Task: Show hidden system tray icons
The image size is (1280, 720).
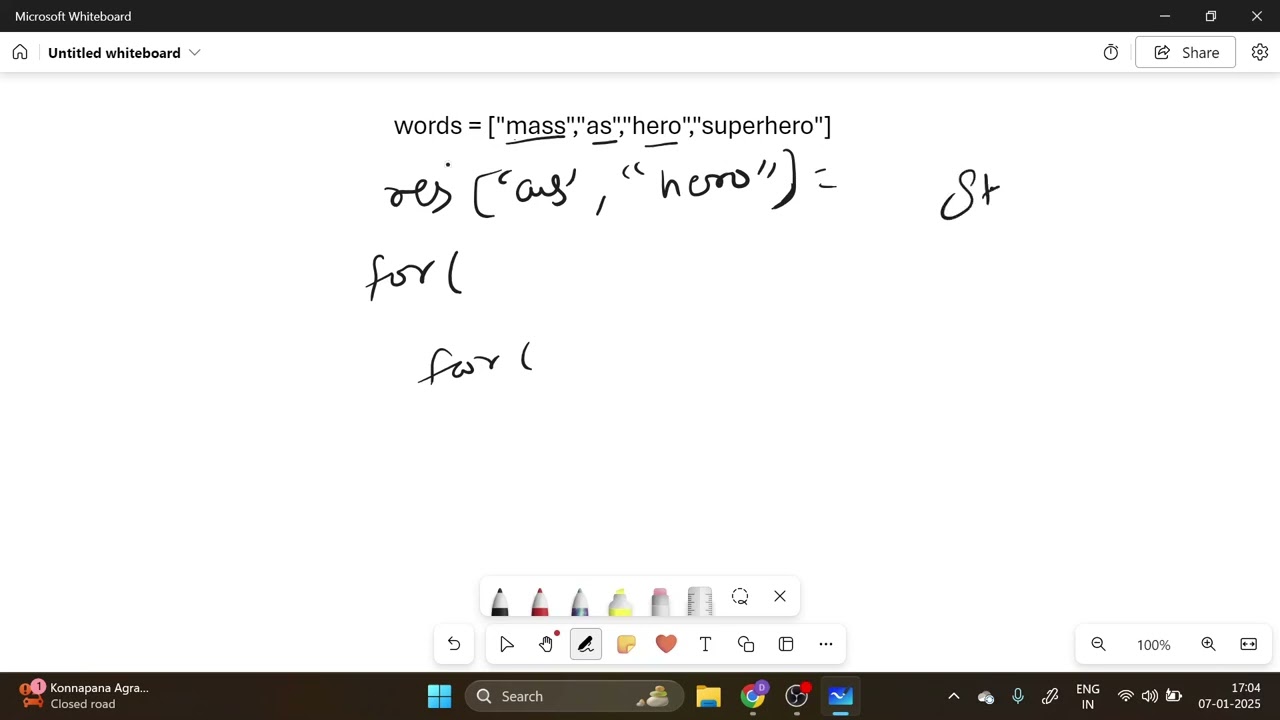Action: (x=954, y=696)
